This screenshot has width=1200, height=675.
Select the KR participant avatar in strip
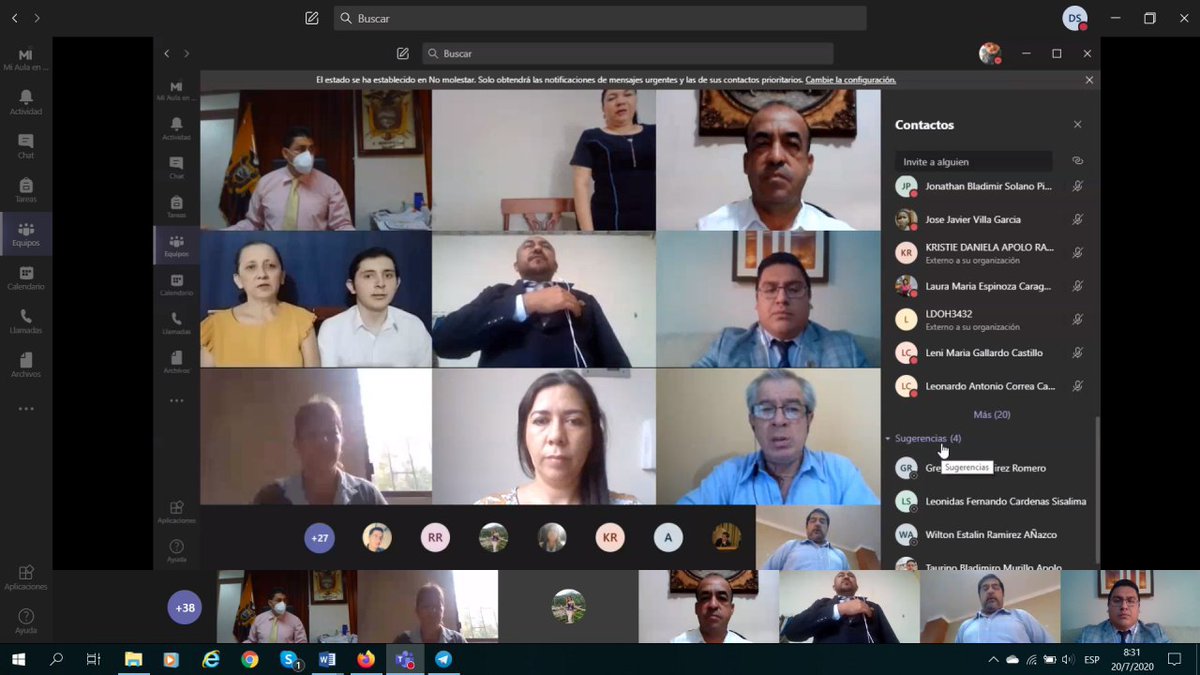tap(610, 538)
